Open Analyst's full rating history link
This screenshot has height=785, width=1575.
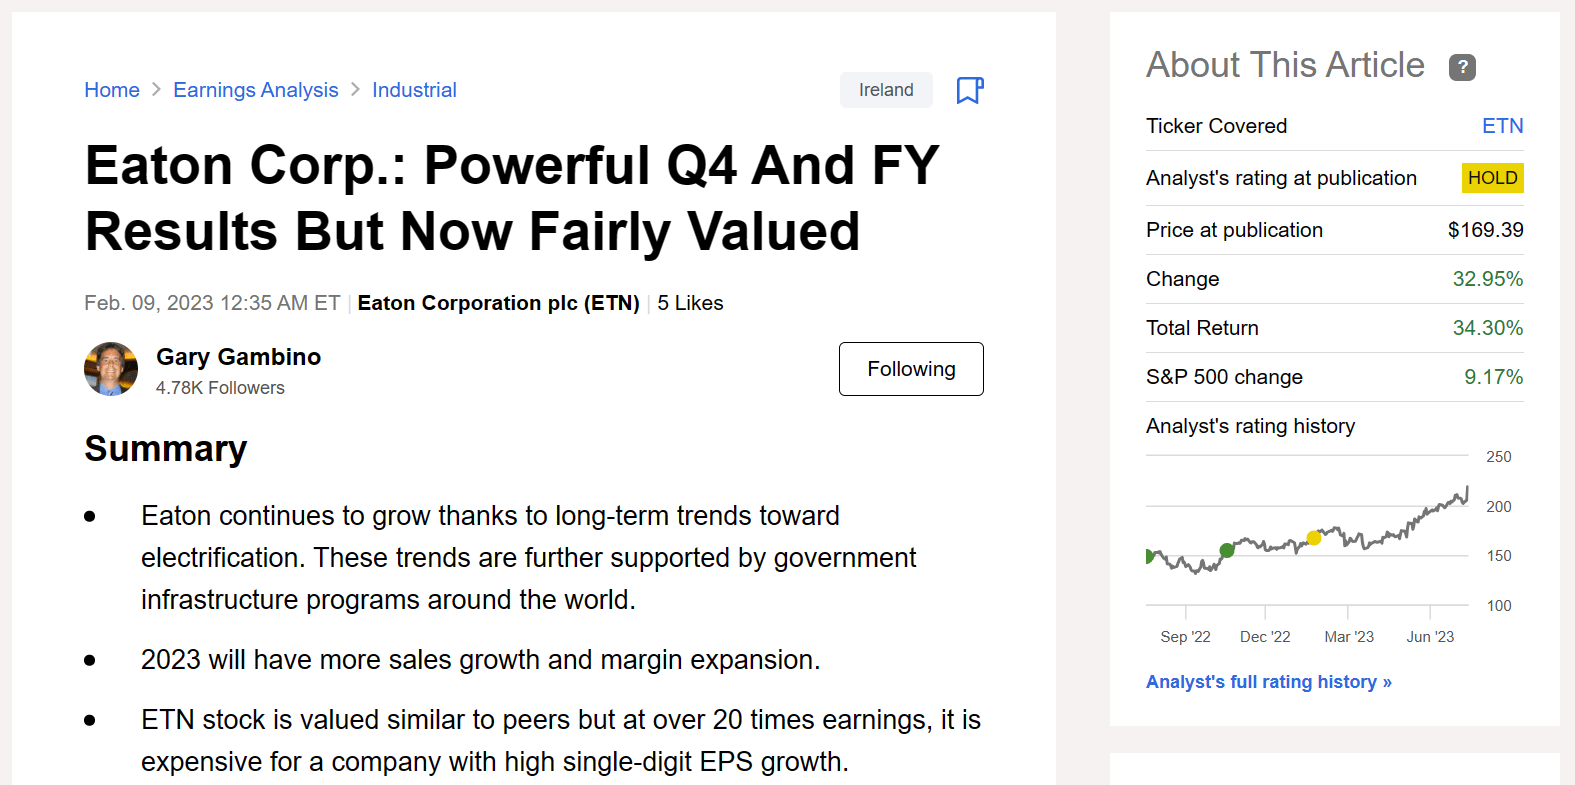1268,682
